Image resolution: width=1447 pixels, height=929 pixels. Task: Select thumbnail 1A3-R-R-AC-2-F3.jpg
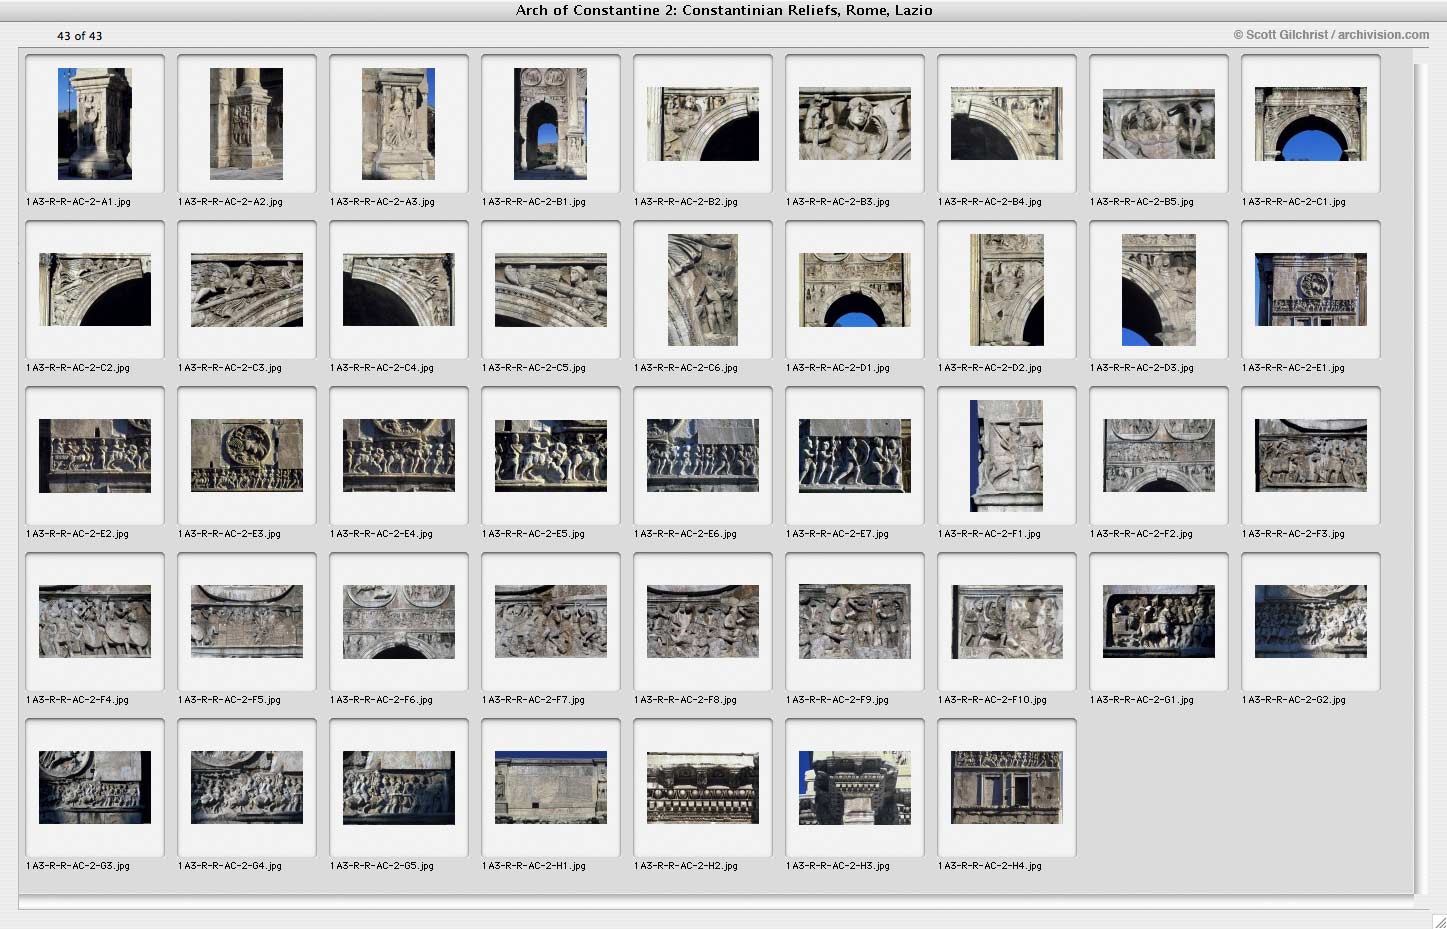(1311, 456)
